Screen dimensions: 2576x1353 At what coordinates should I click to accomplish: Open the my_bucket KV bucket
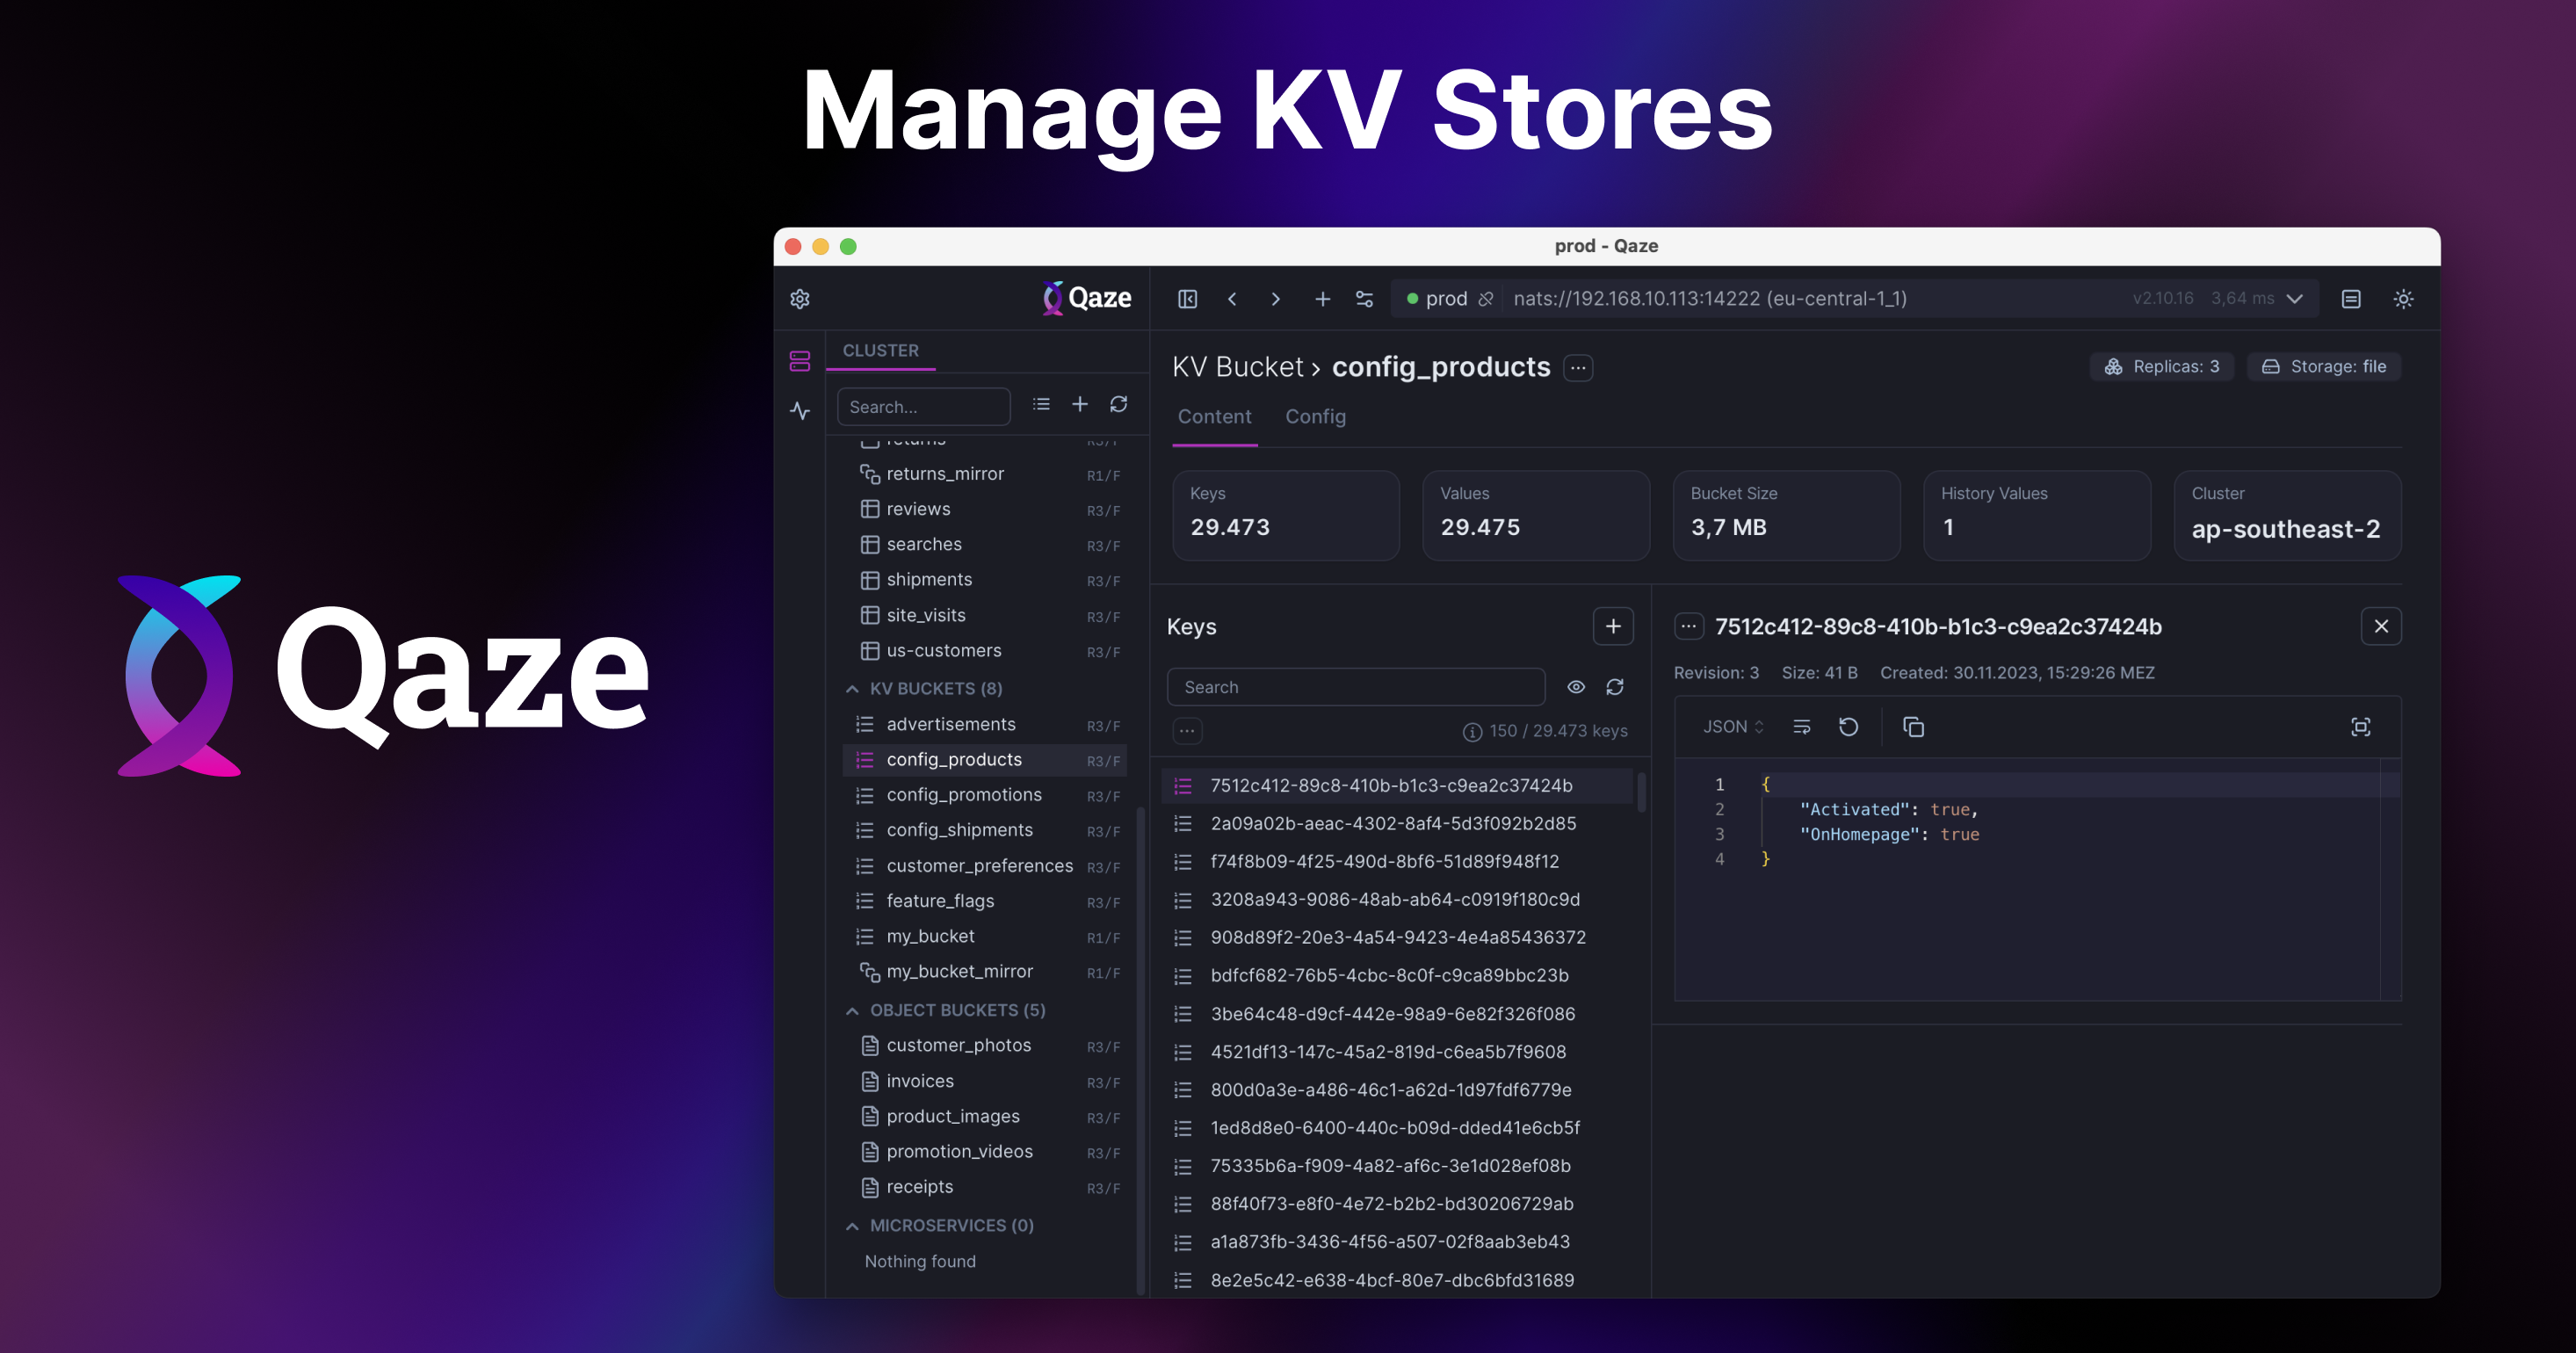click(985, 936)
